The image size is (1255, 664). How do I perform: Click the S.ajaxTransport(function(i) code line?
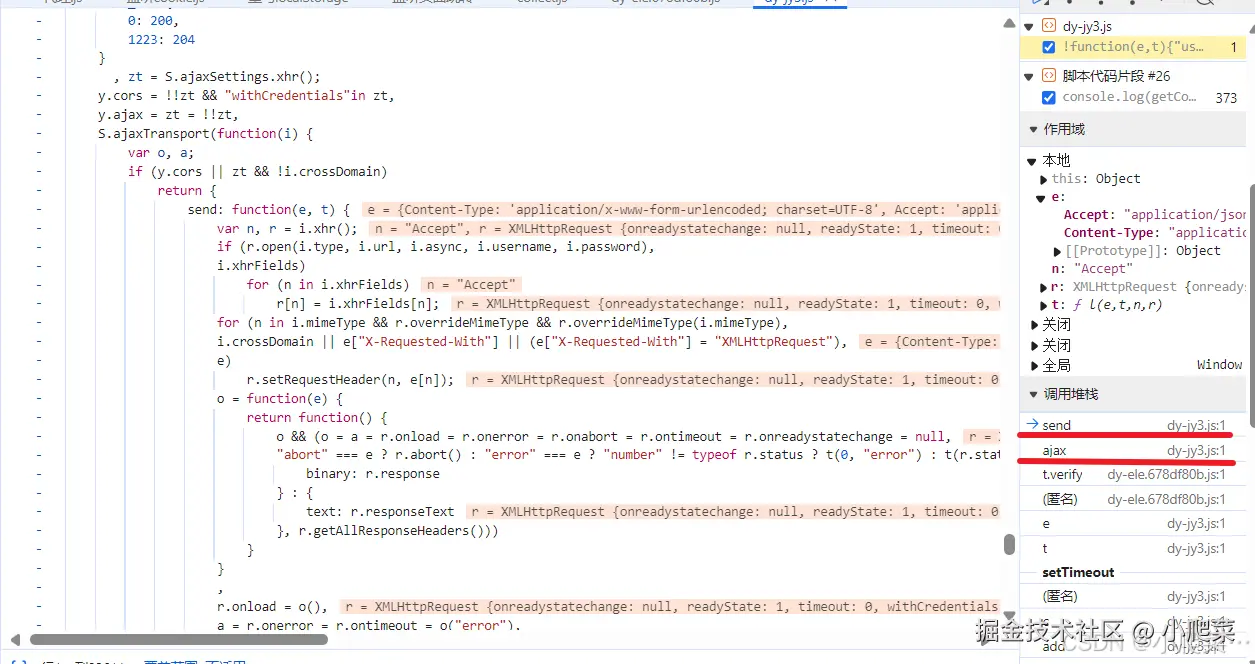coord(205,133)
